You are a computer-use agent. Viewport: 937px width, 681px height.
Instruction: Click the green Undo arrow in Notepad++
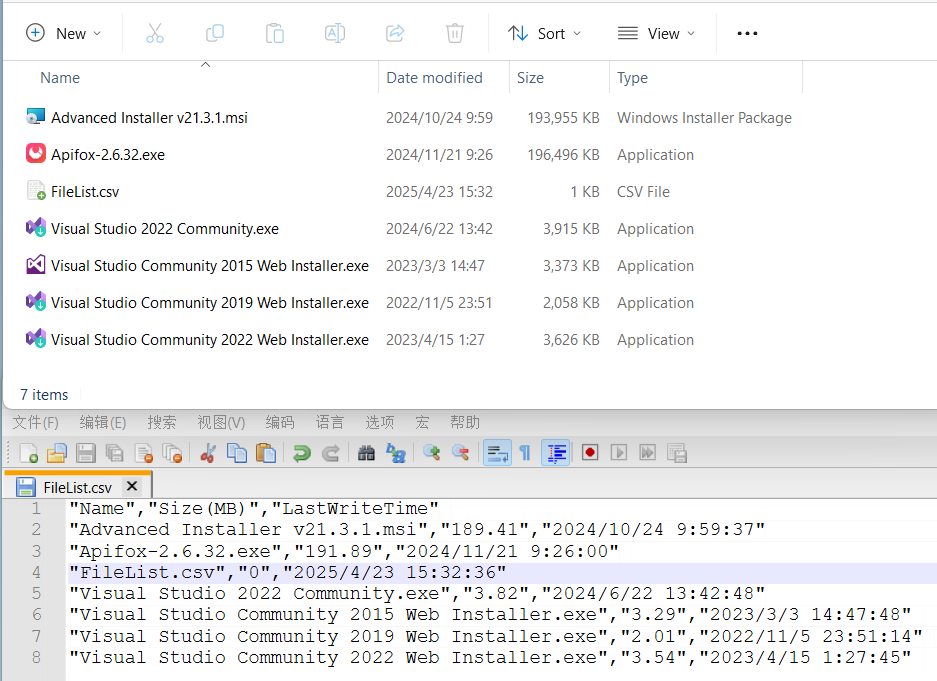coord(302,453)
